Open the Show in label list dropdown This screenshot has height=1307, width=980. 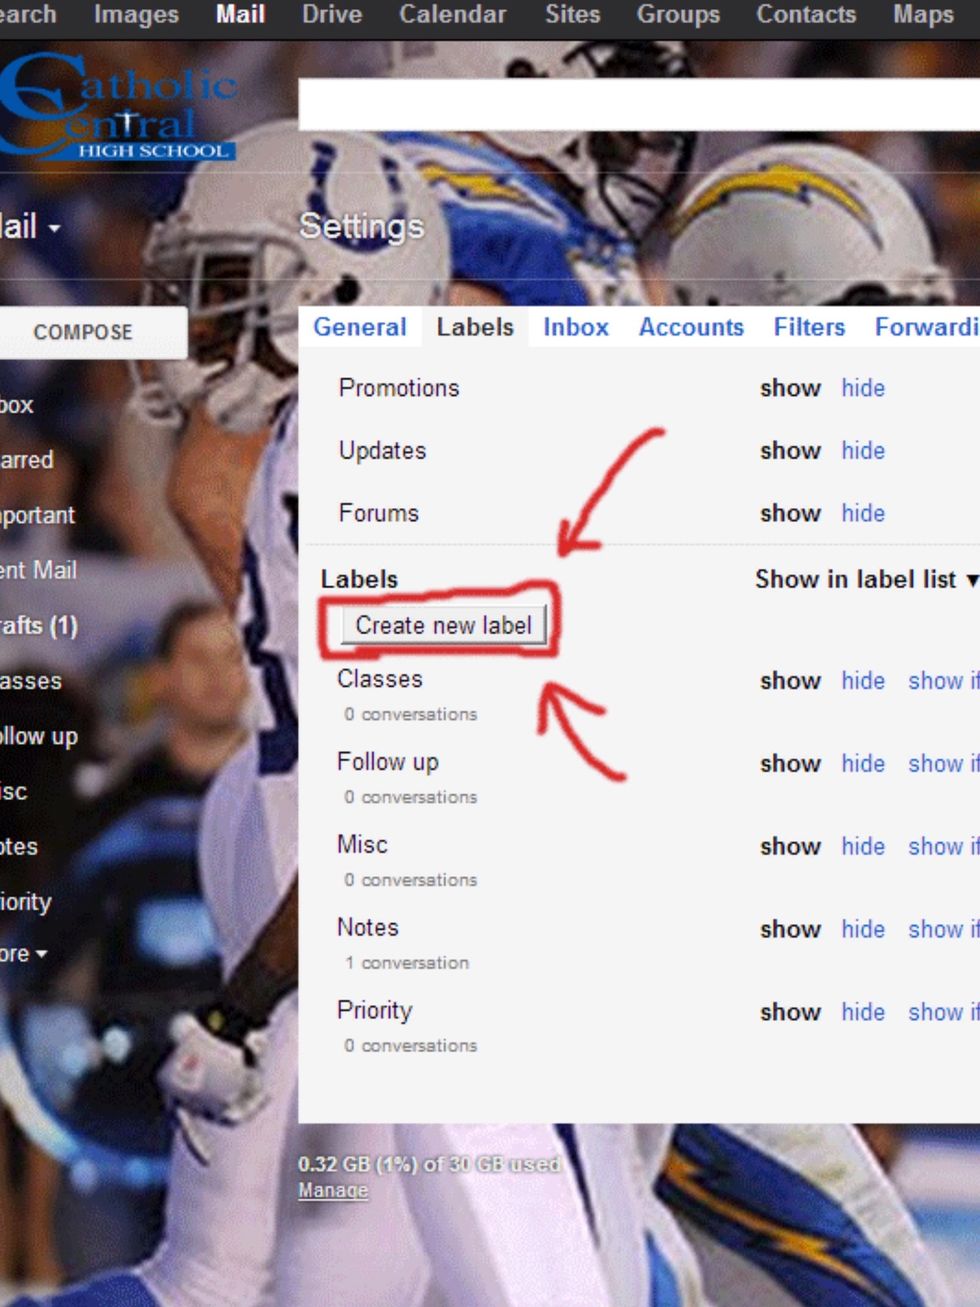[865, 579]
